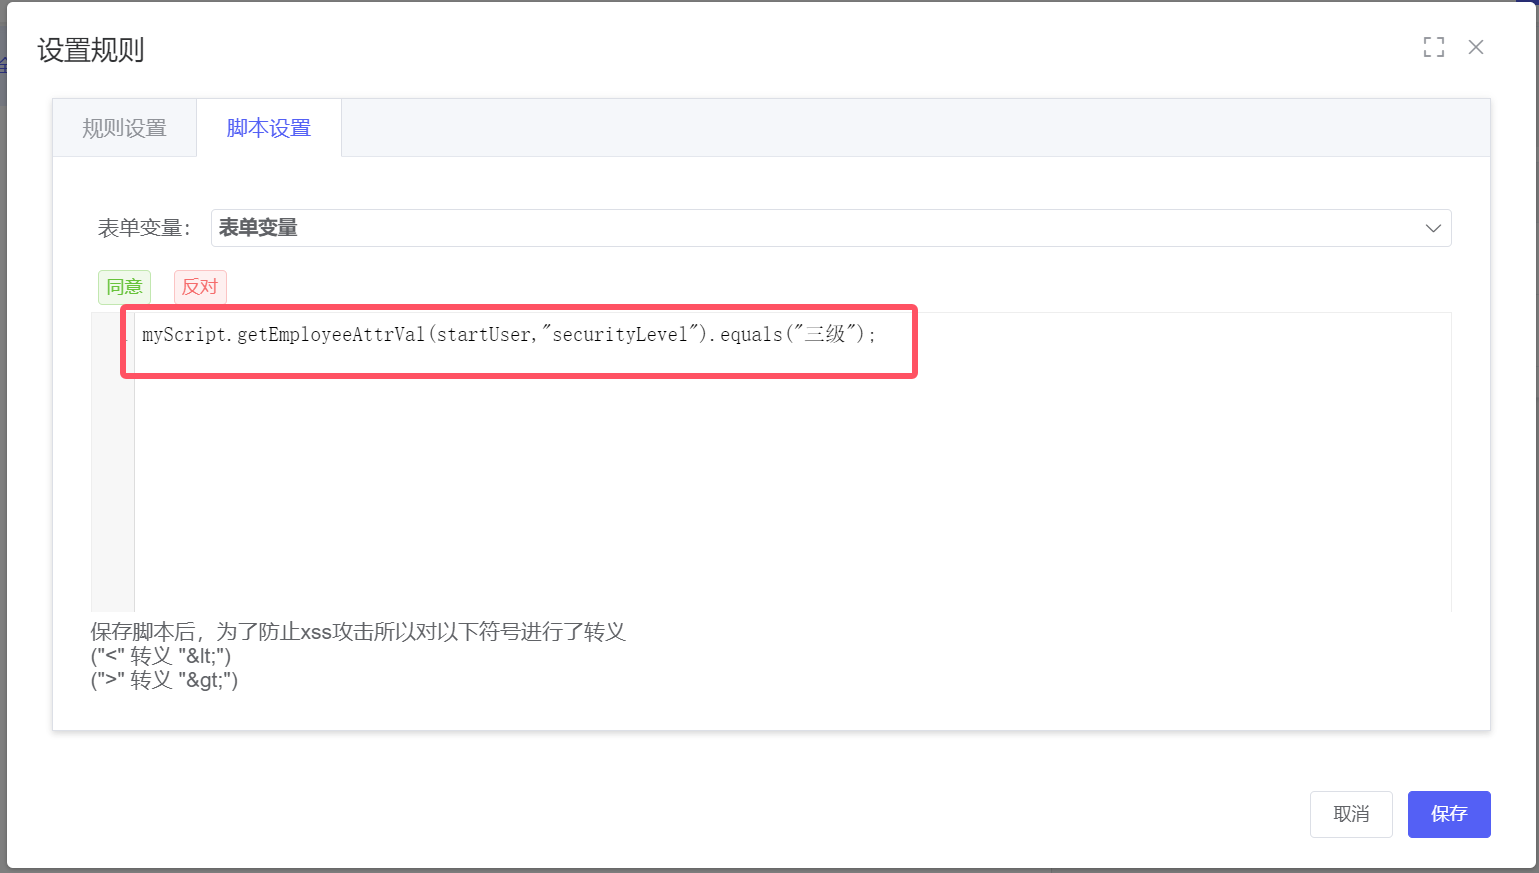Switch to the 规则设置 tab

tap(124, 128)
